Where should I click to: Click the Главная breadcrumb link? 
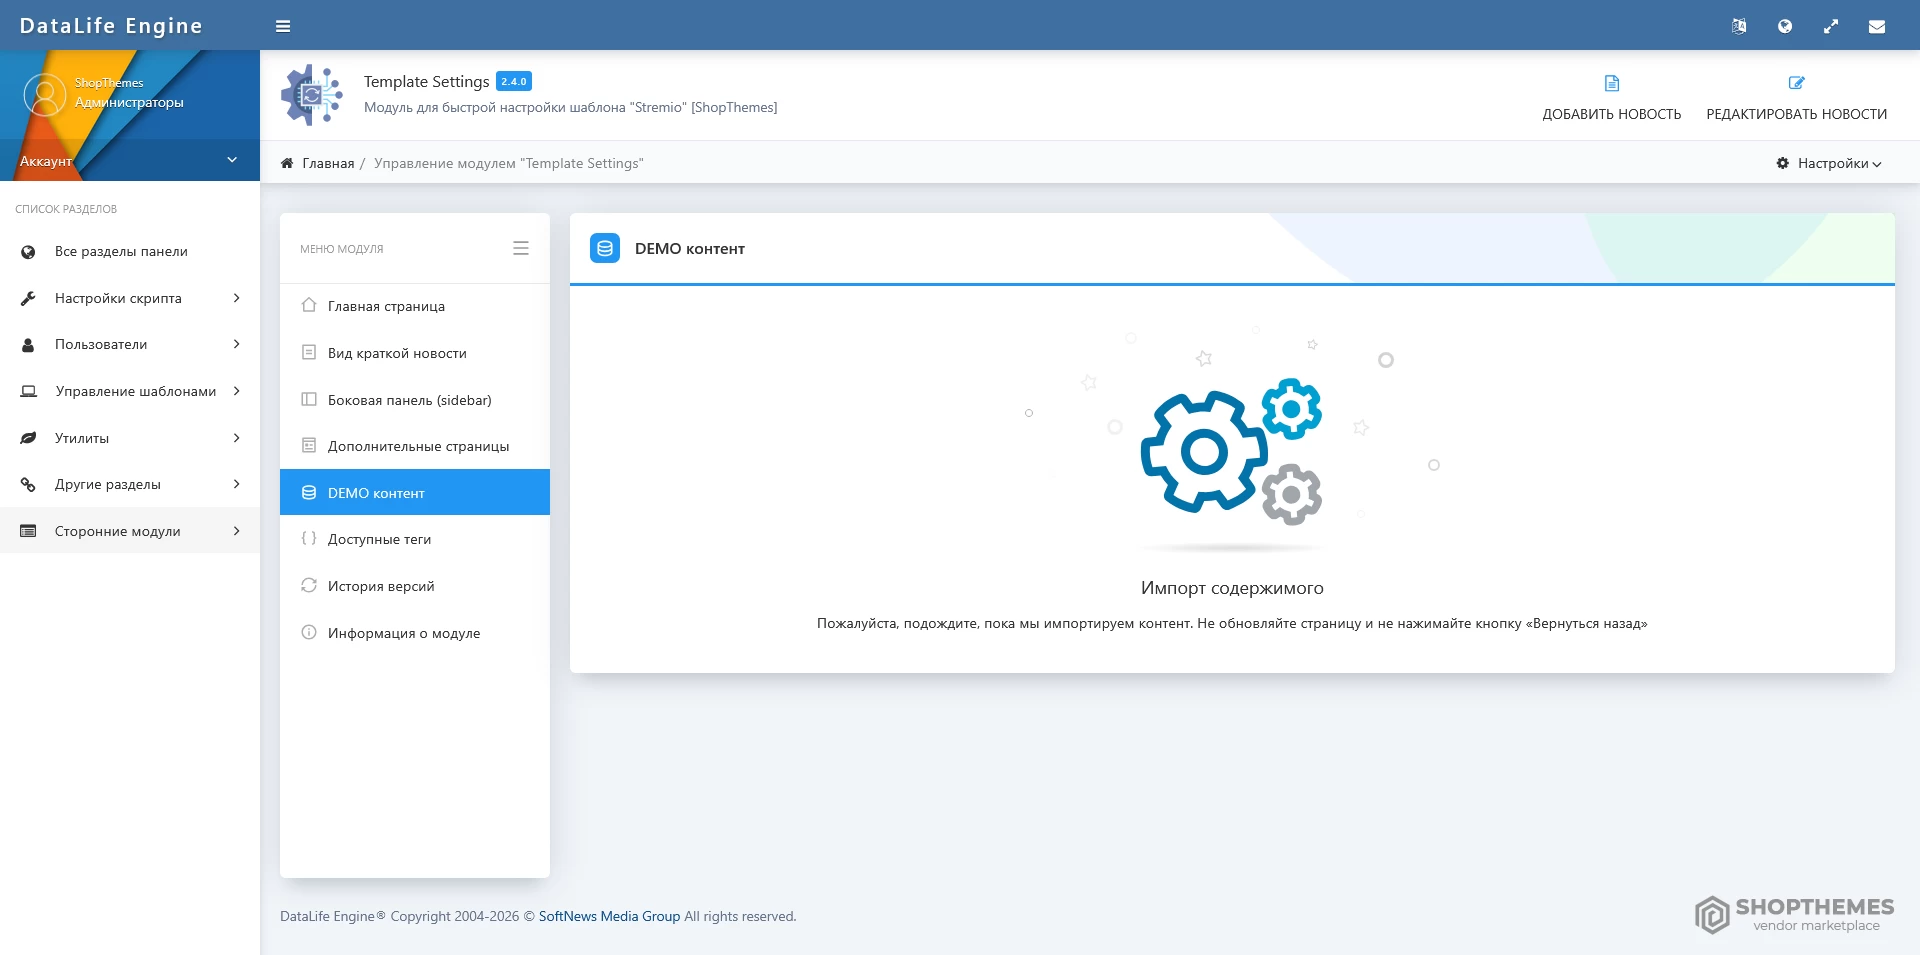pyautogui.click(x=328, y=163)
